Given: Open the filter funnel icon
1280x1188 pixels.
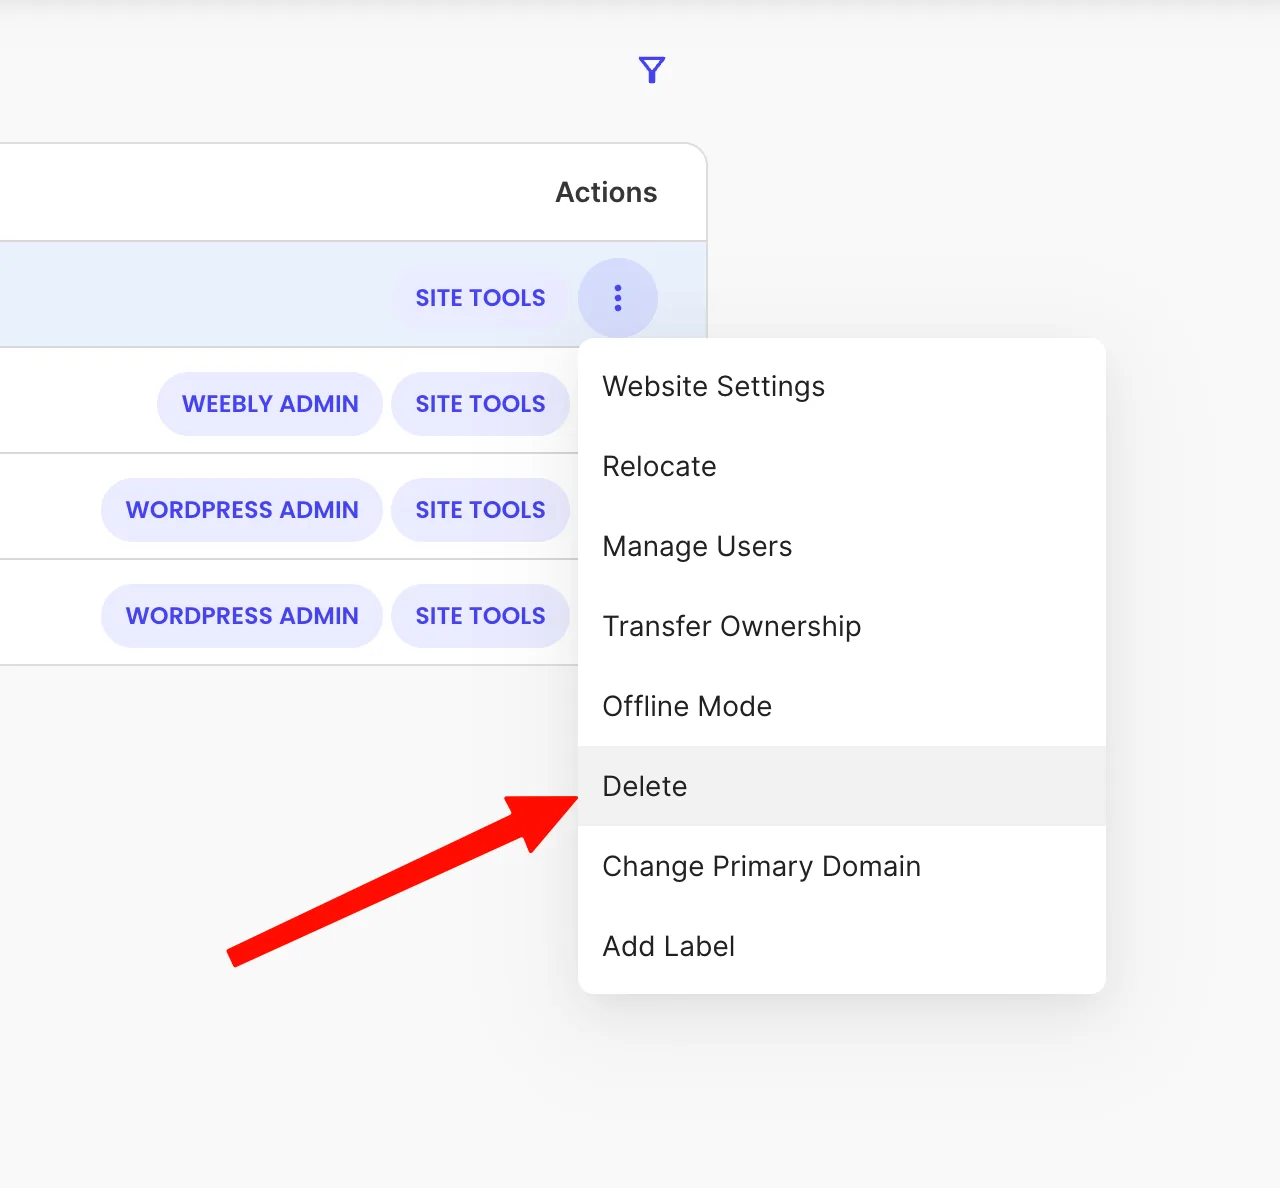Looking at the screenshot, I should click(652, 70).
